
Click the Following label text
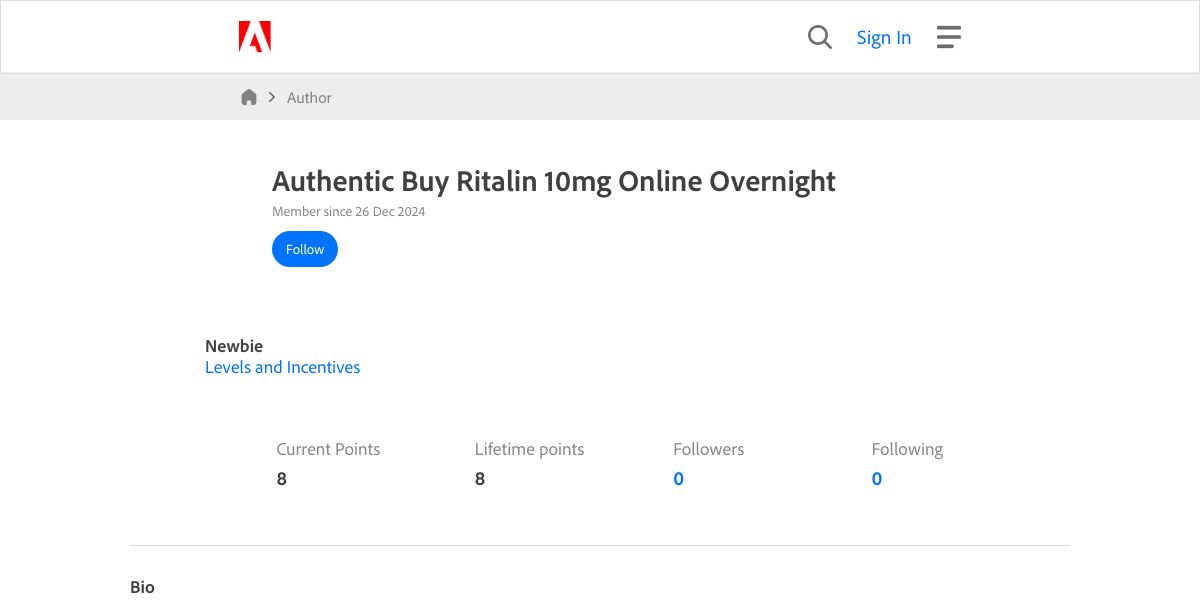907,449
